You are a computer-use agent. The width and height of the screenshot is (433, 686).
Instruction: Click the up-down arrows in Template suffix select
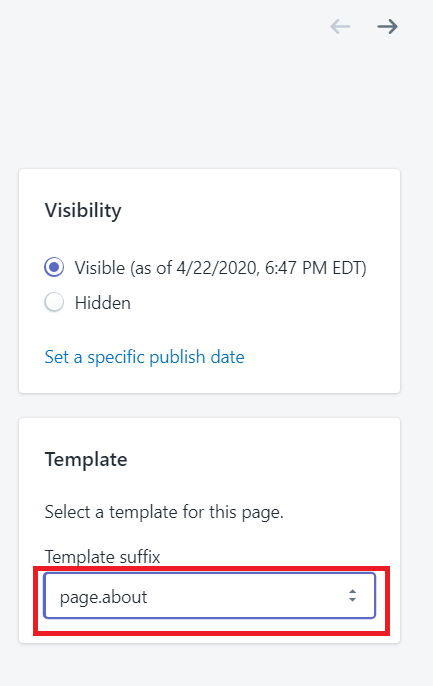pos(353,595)
